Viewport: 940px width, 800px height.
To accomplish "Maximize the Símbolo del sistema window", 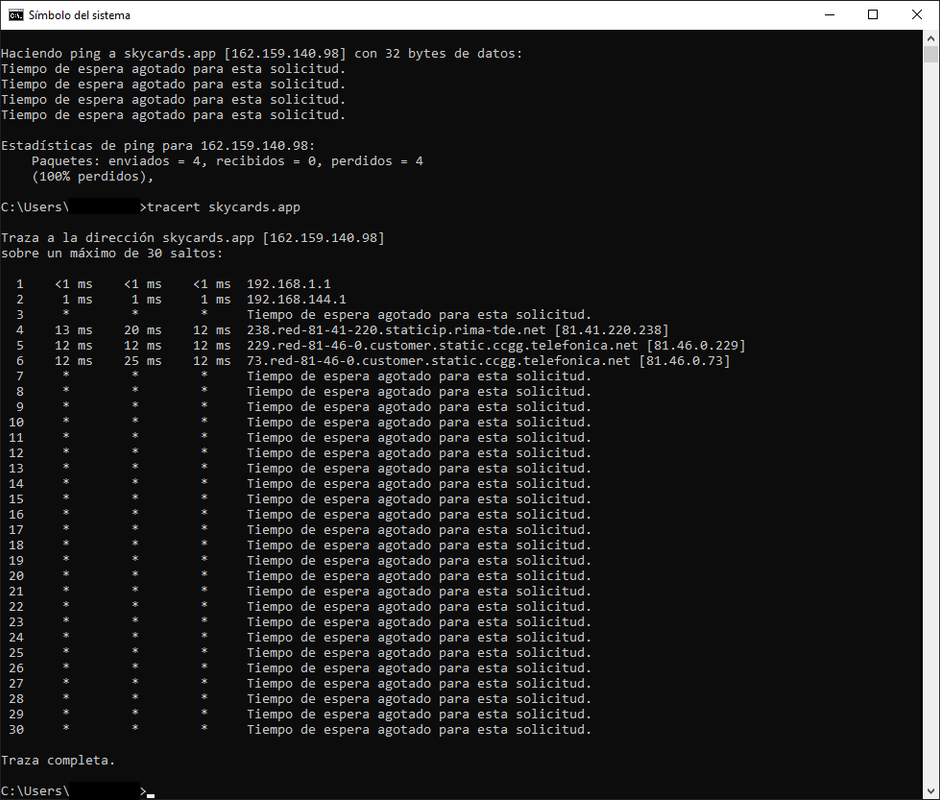I will tap(872, 15).
